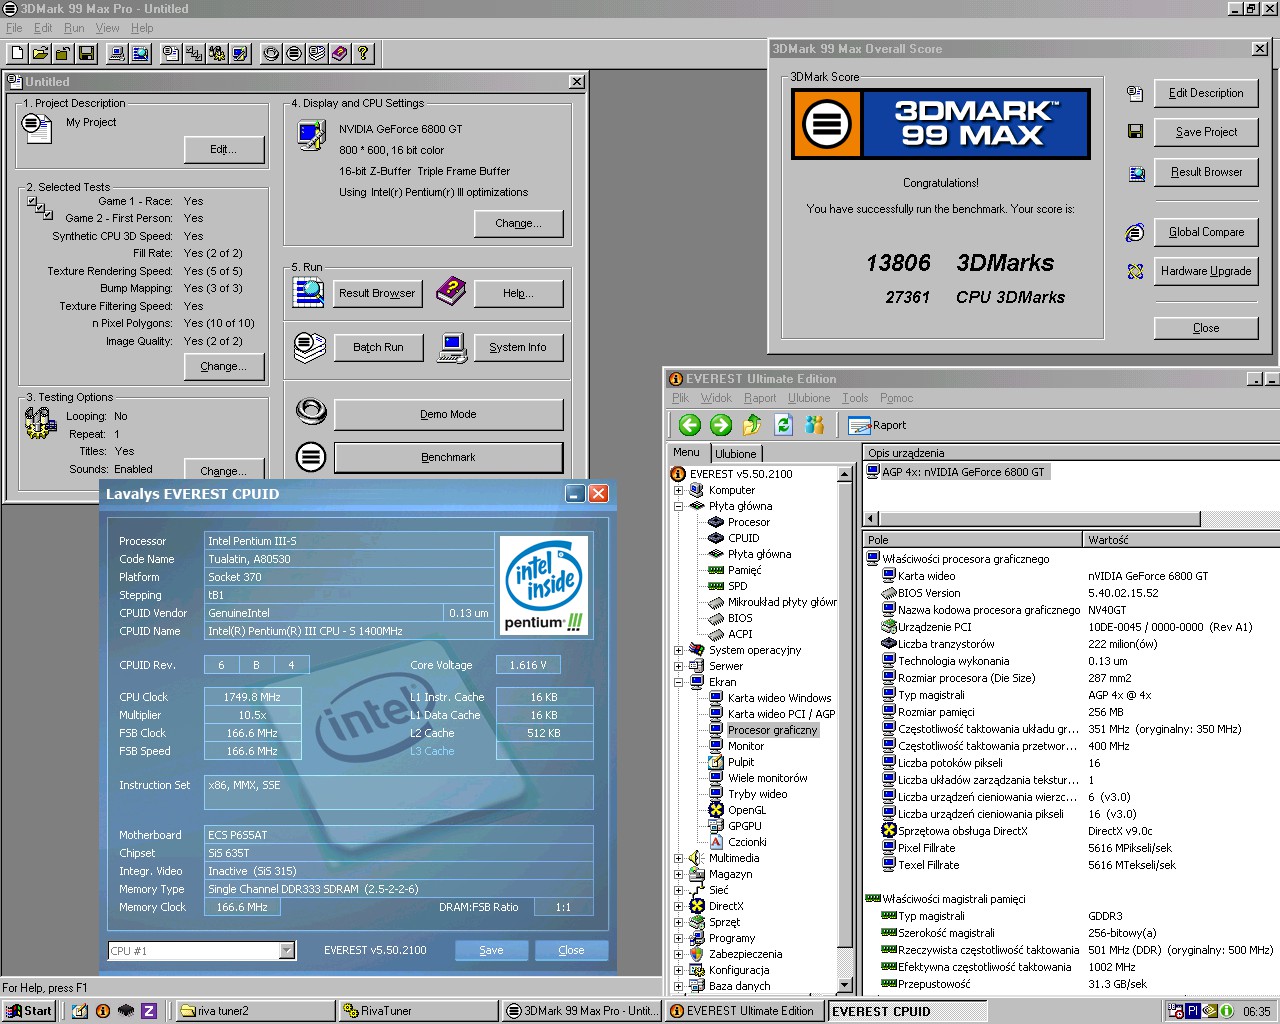Expand the Multimedia tree node

pyautogui.click(x=679, y=858)
